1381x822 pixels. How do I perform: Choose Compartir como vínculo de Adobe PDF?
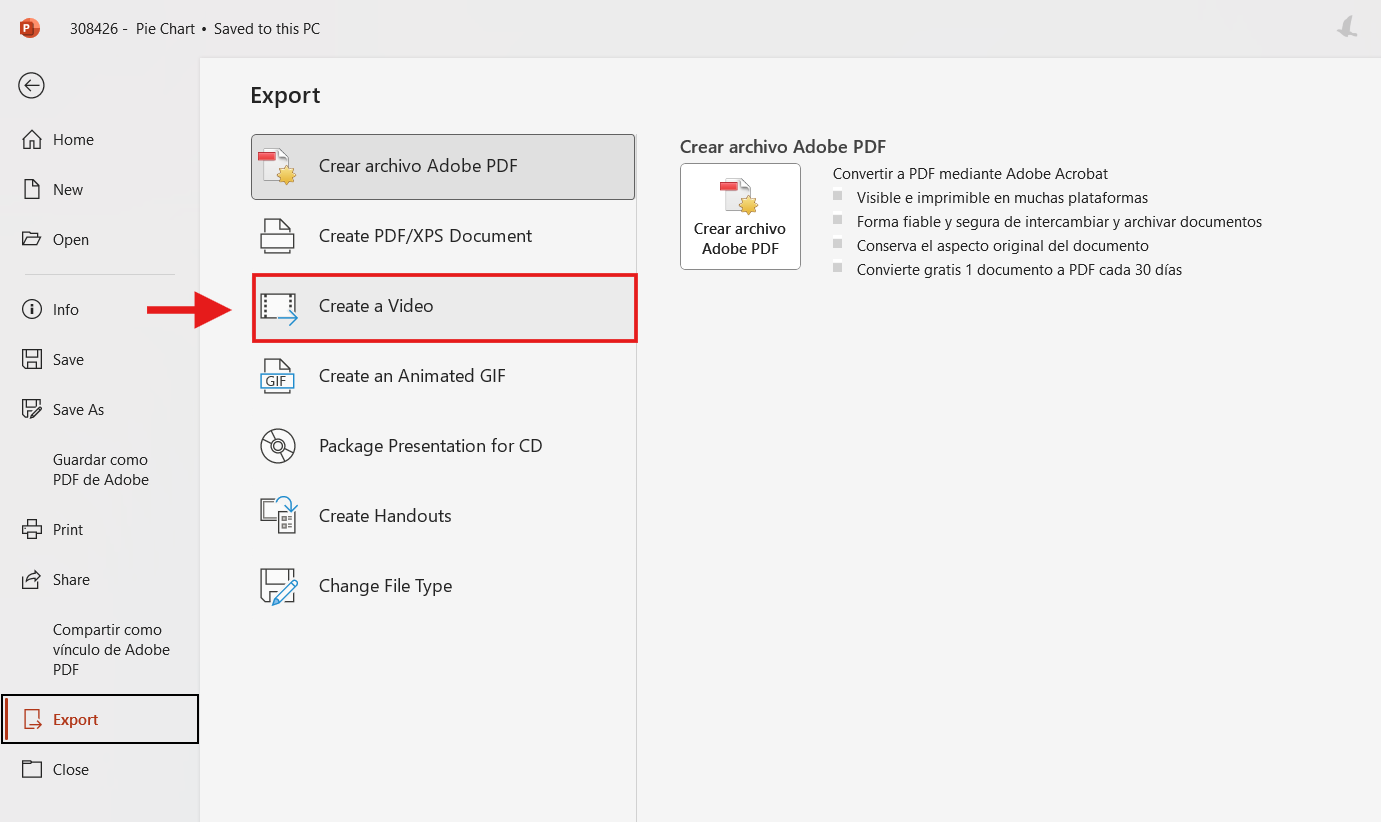click(111, 650)
